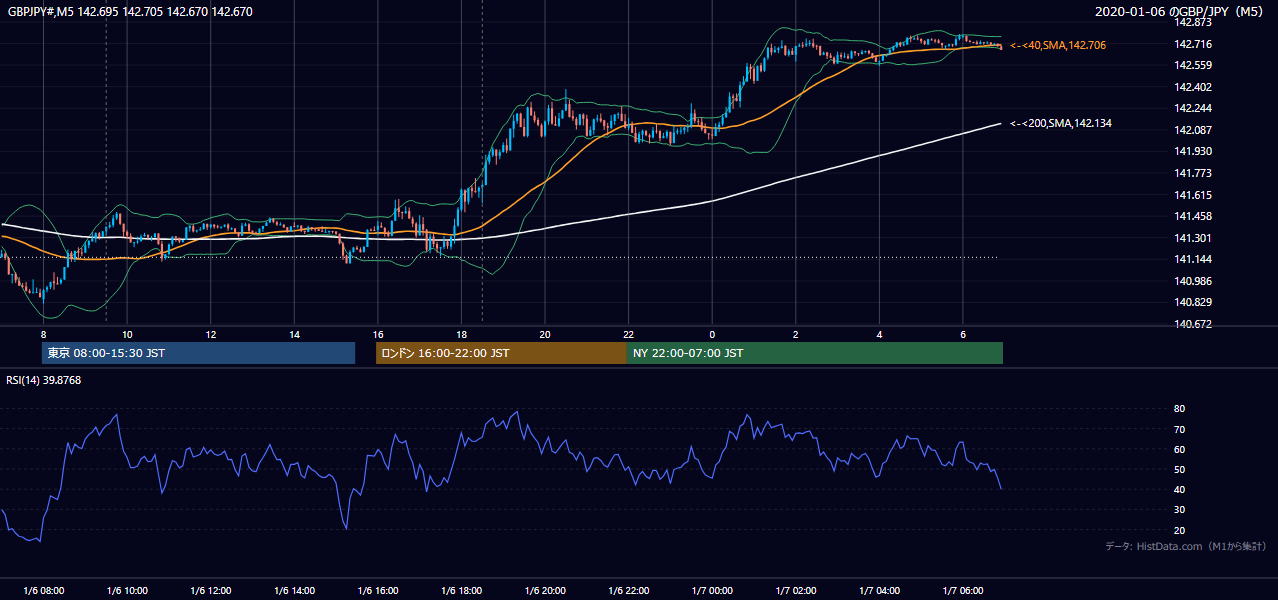Viewport: 1278px width, 600px height.
Task: Click the date label 1/6 08:00
Action: (x=43, y=590)
